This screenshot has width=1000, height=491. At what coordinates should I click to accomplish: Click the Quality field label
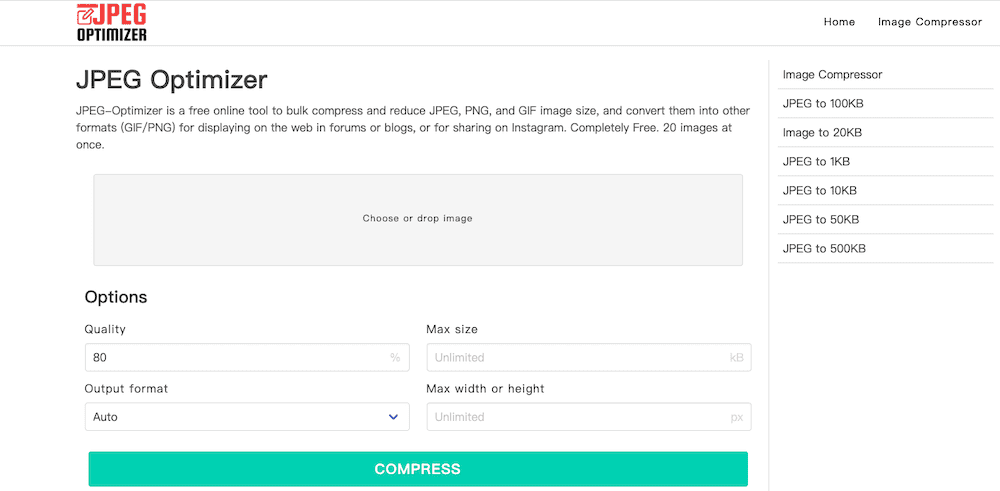tap(105, 330)
